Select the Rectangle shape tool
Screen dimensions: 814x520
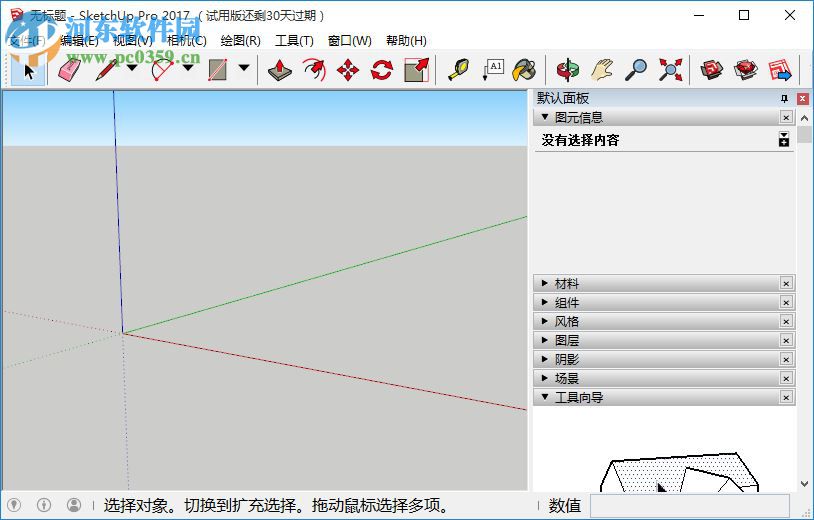tap(218, 70)
